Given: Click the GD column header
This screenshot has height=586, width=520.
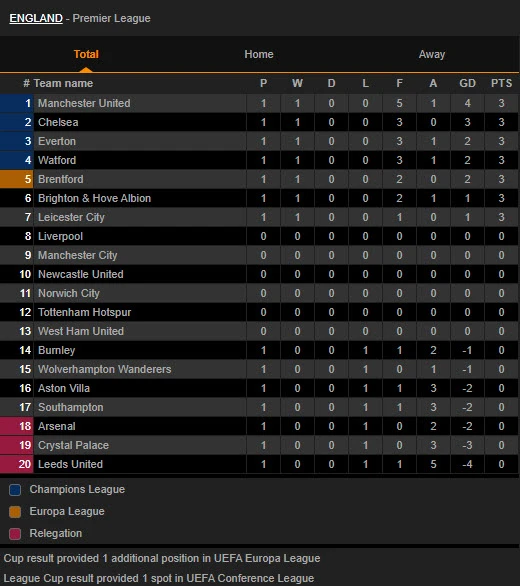Looking at the screenshot, I should tap(467, 83).
